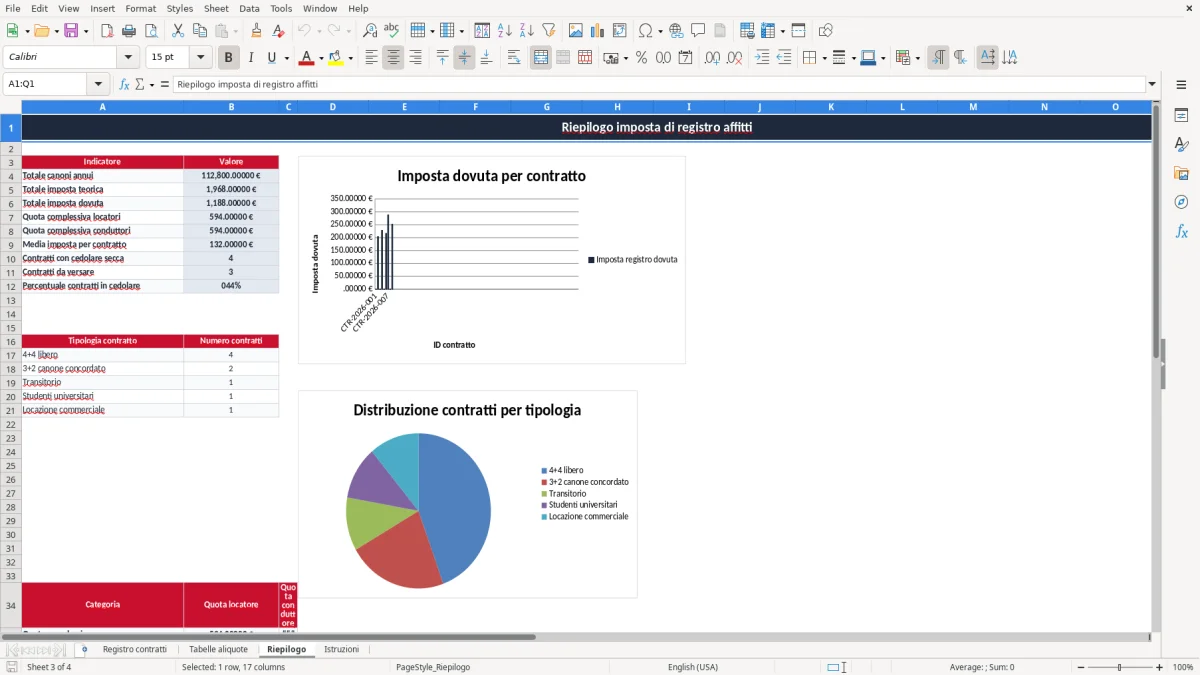Insert Special Character omega icon

pos(645,31)
